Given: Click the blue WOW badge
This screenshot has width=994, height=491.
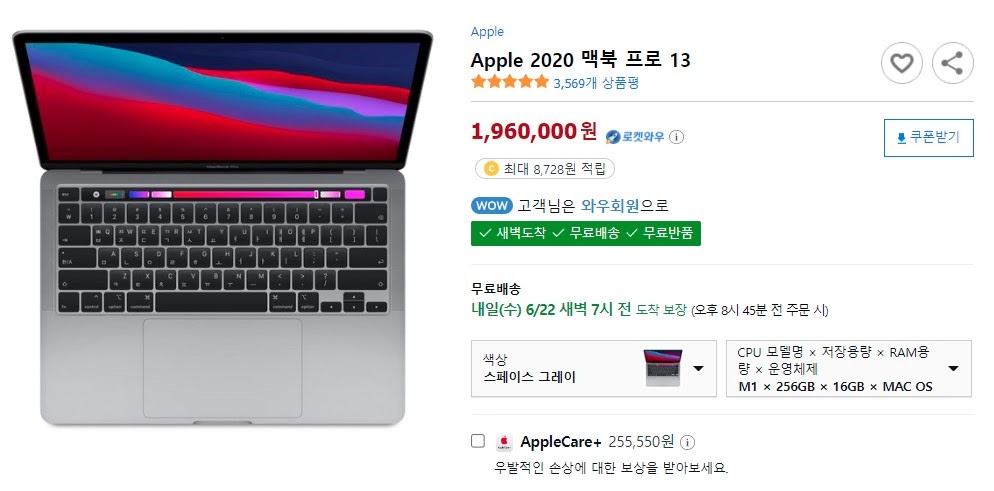Looking at the screenshot, I should pyautogui.click(x=492, y=206).
